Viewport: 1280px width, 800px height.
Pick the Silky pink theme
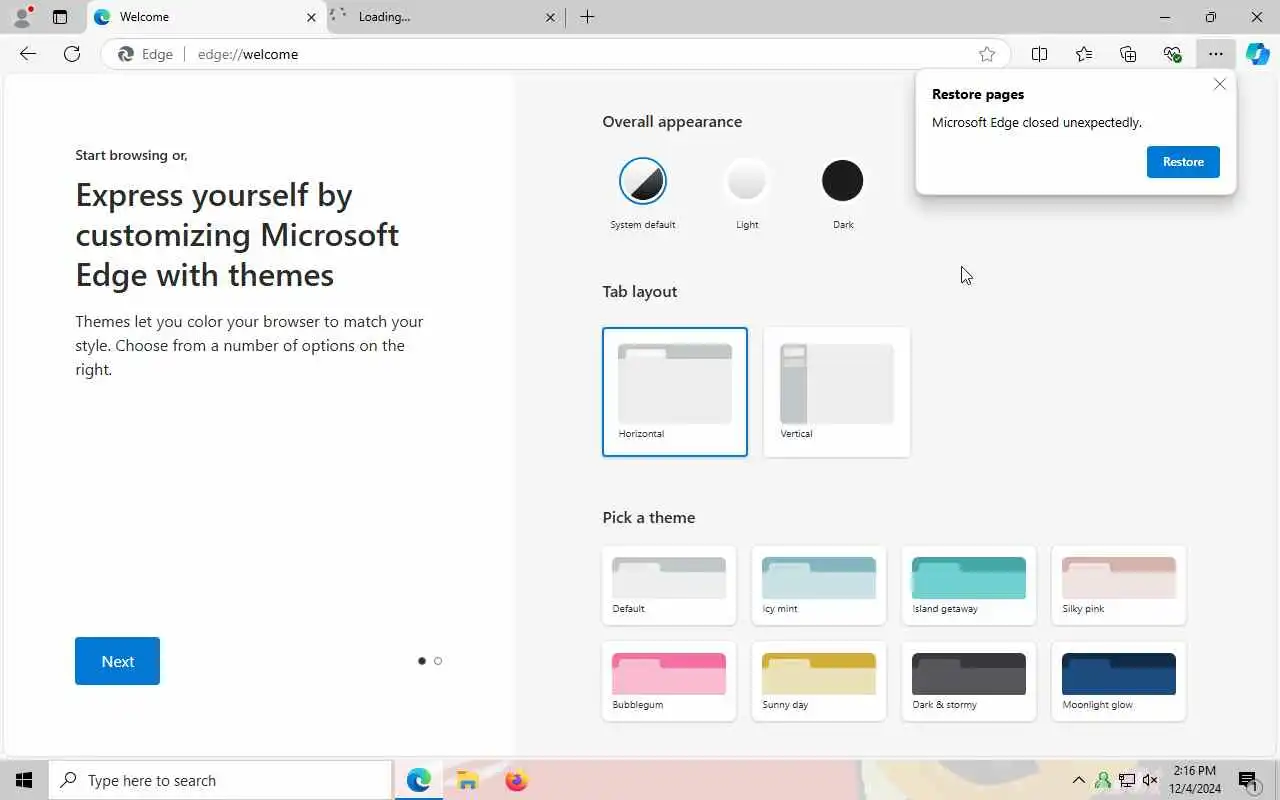click(1119, 585)
